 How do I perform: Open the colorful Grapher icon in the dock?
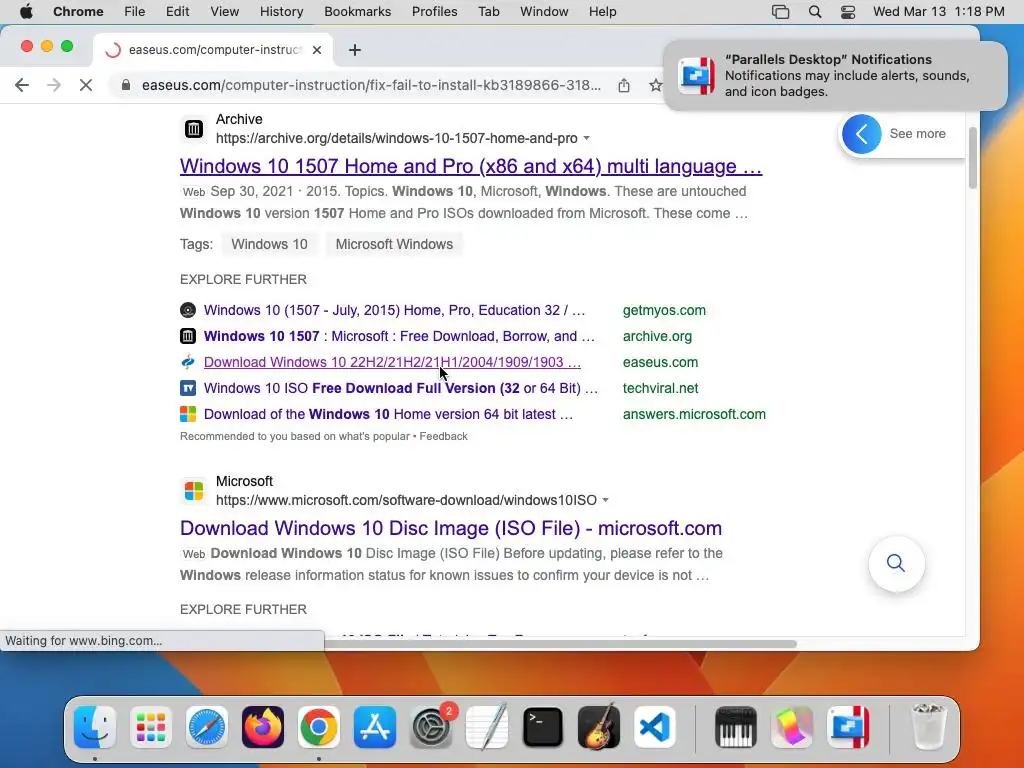click(792, 727)
